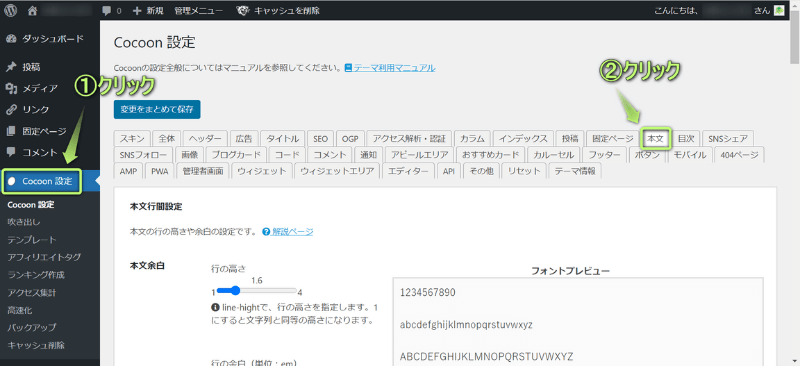Switch to スキン tab

(132, 138)
